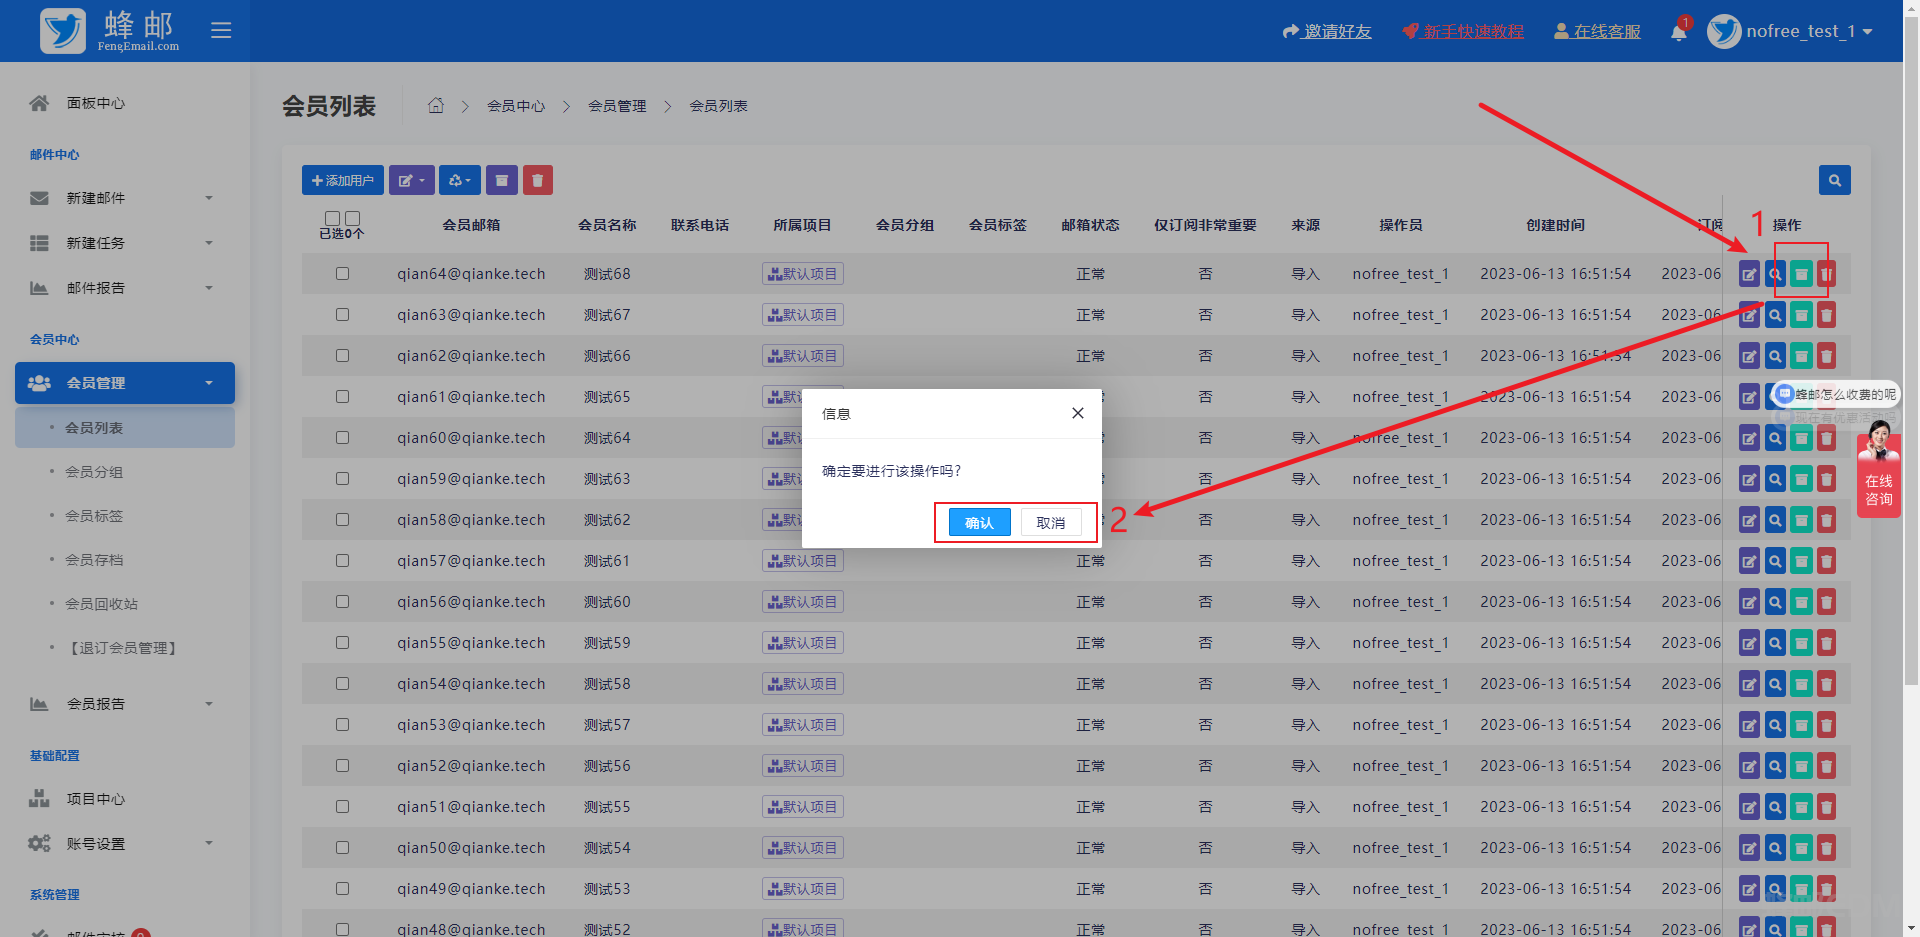Archive member qian59@qianke.tech
The width and height of the screenshot is (1920, 937).
(1801, 479)
